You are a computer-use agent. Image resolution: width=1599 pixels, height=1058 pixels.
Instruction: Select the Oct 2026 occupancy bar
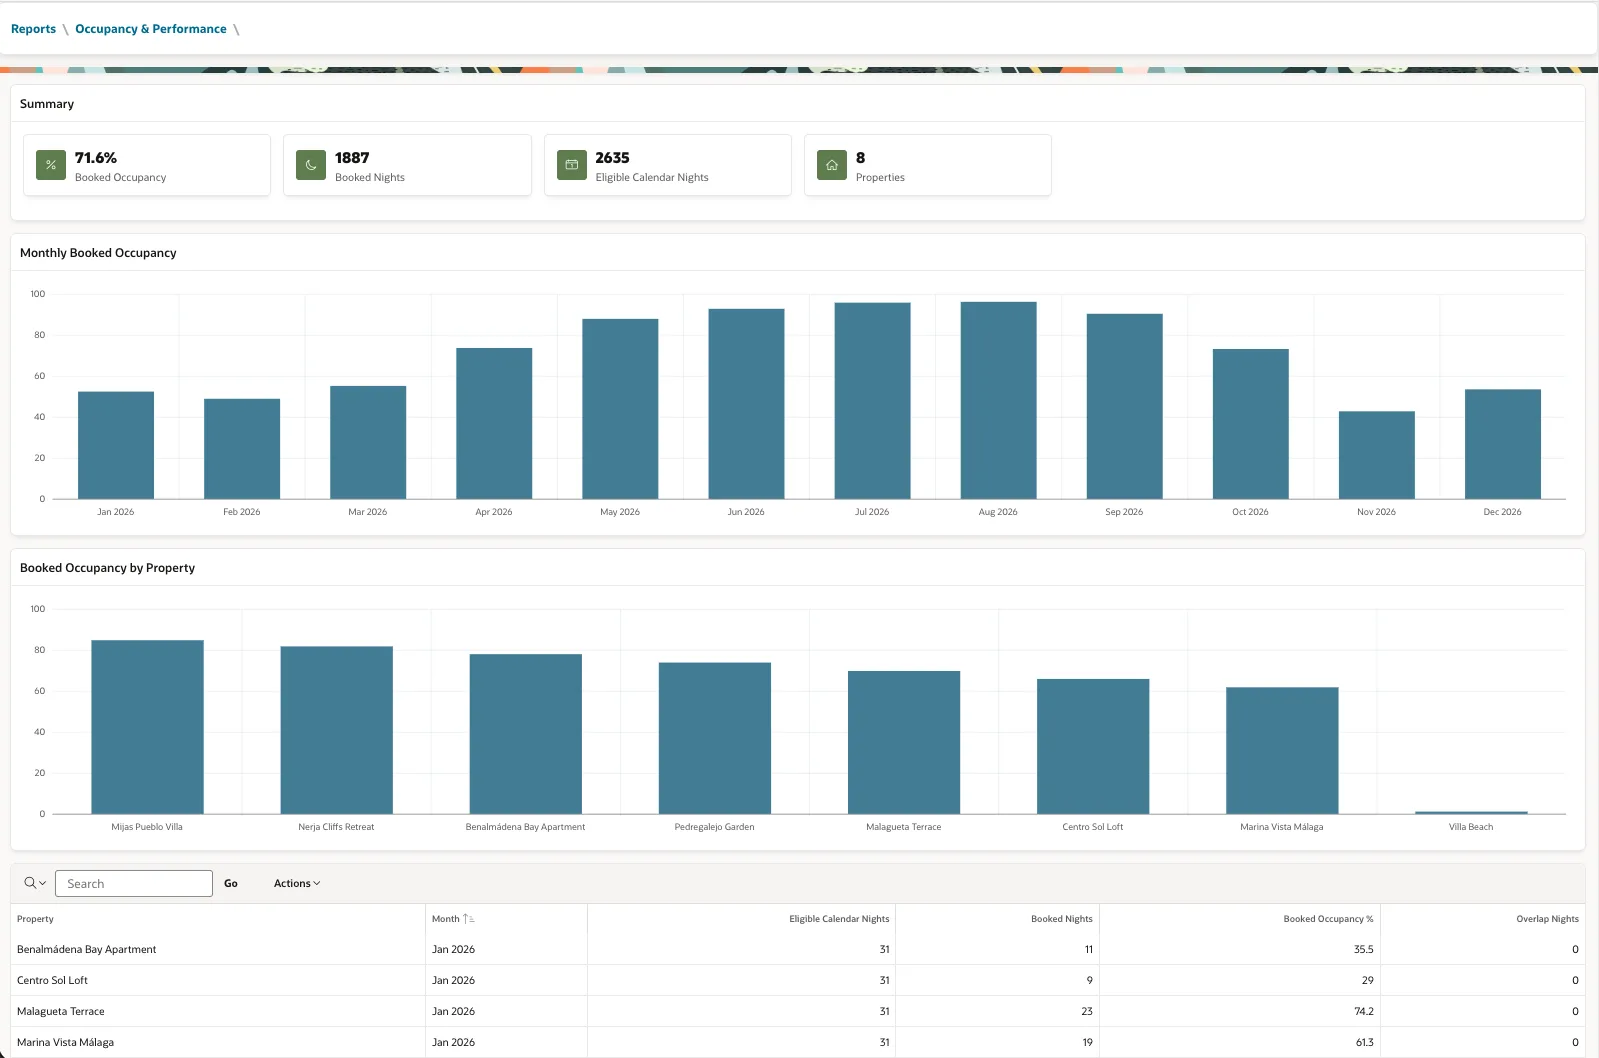click(x=1250, y=424)
